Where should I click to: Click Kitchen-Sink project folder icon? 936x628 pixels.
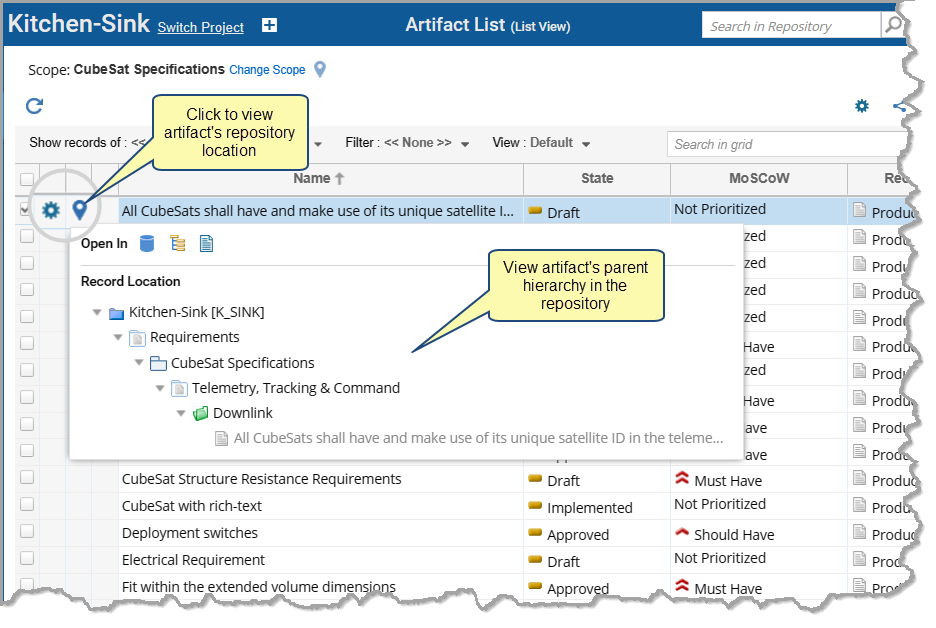(116, 313)
